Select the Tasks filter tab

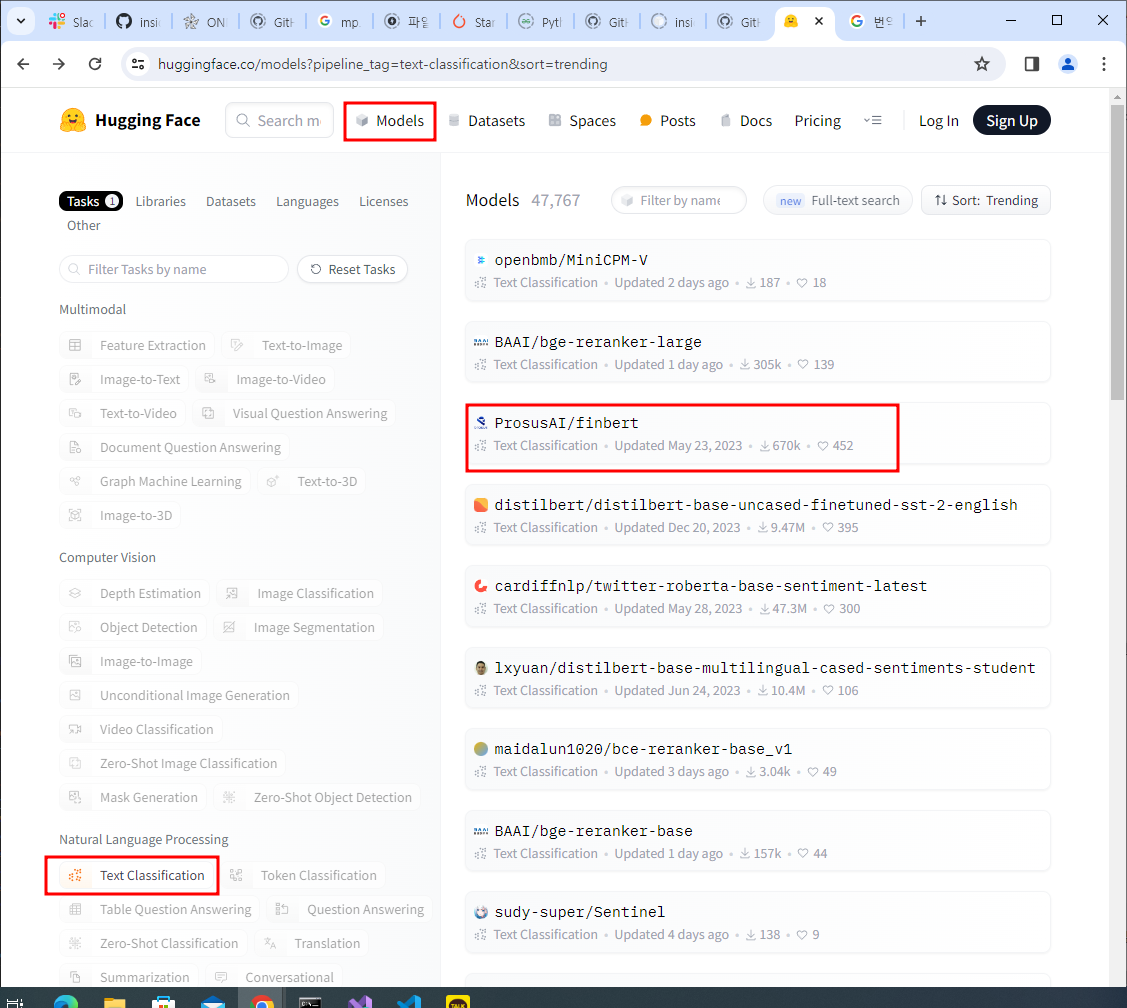(x=91, y=201)
